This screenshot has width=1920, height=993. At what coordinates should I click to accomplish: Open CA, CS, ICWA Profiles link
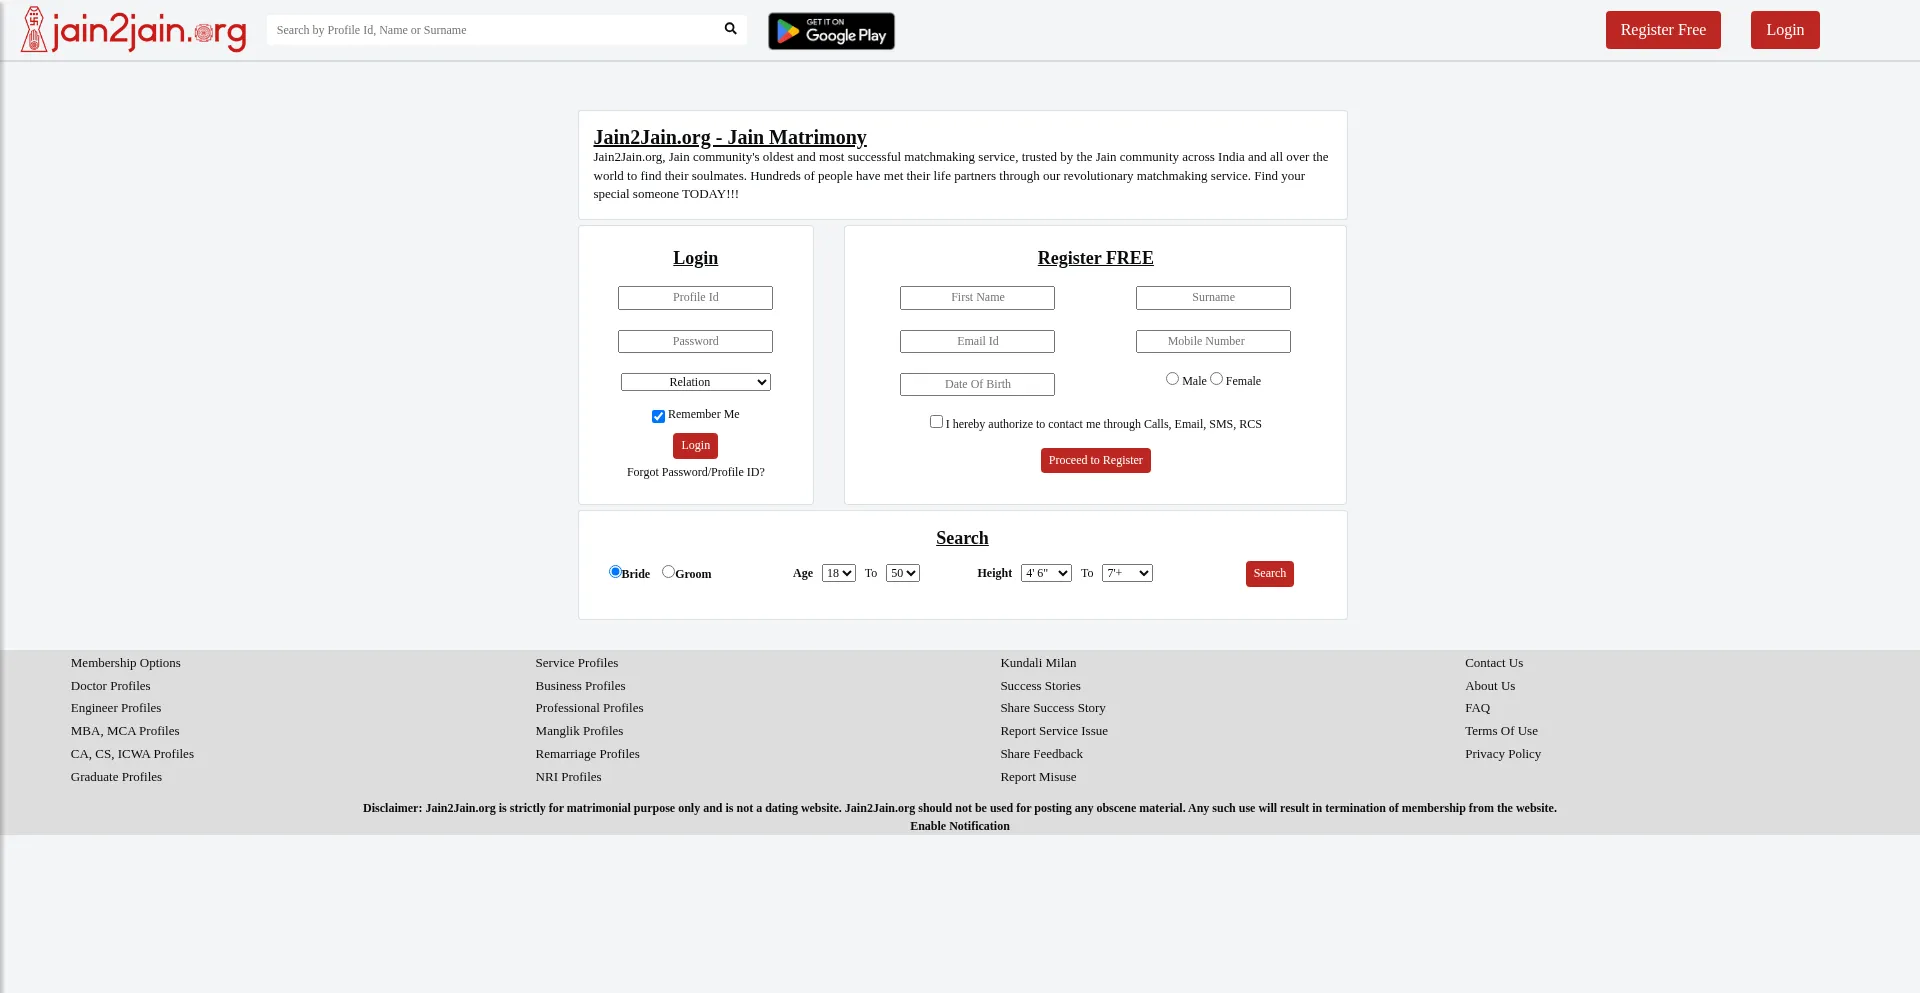pos(132,754)
